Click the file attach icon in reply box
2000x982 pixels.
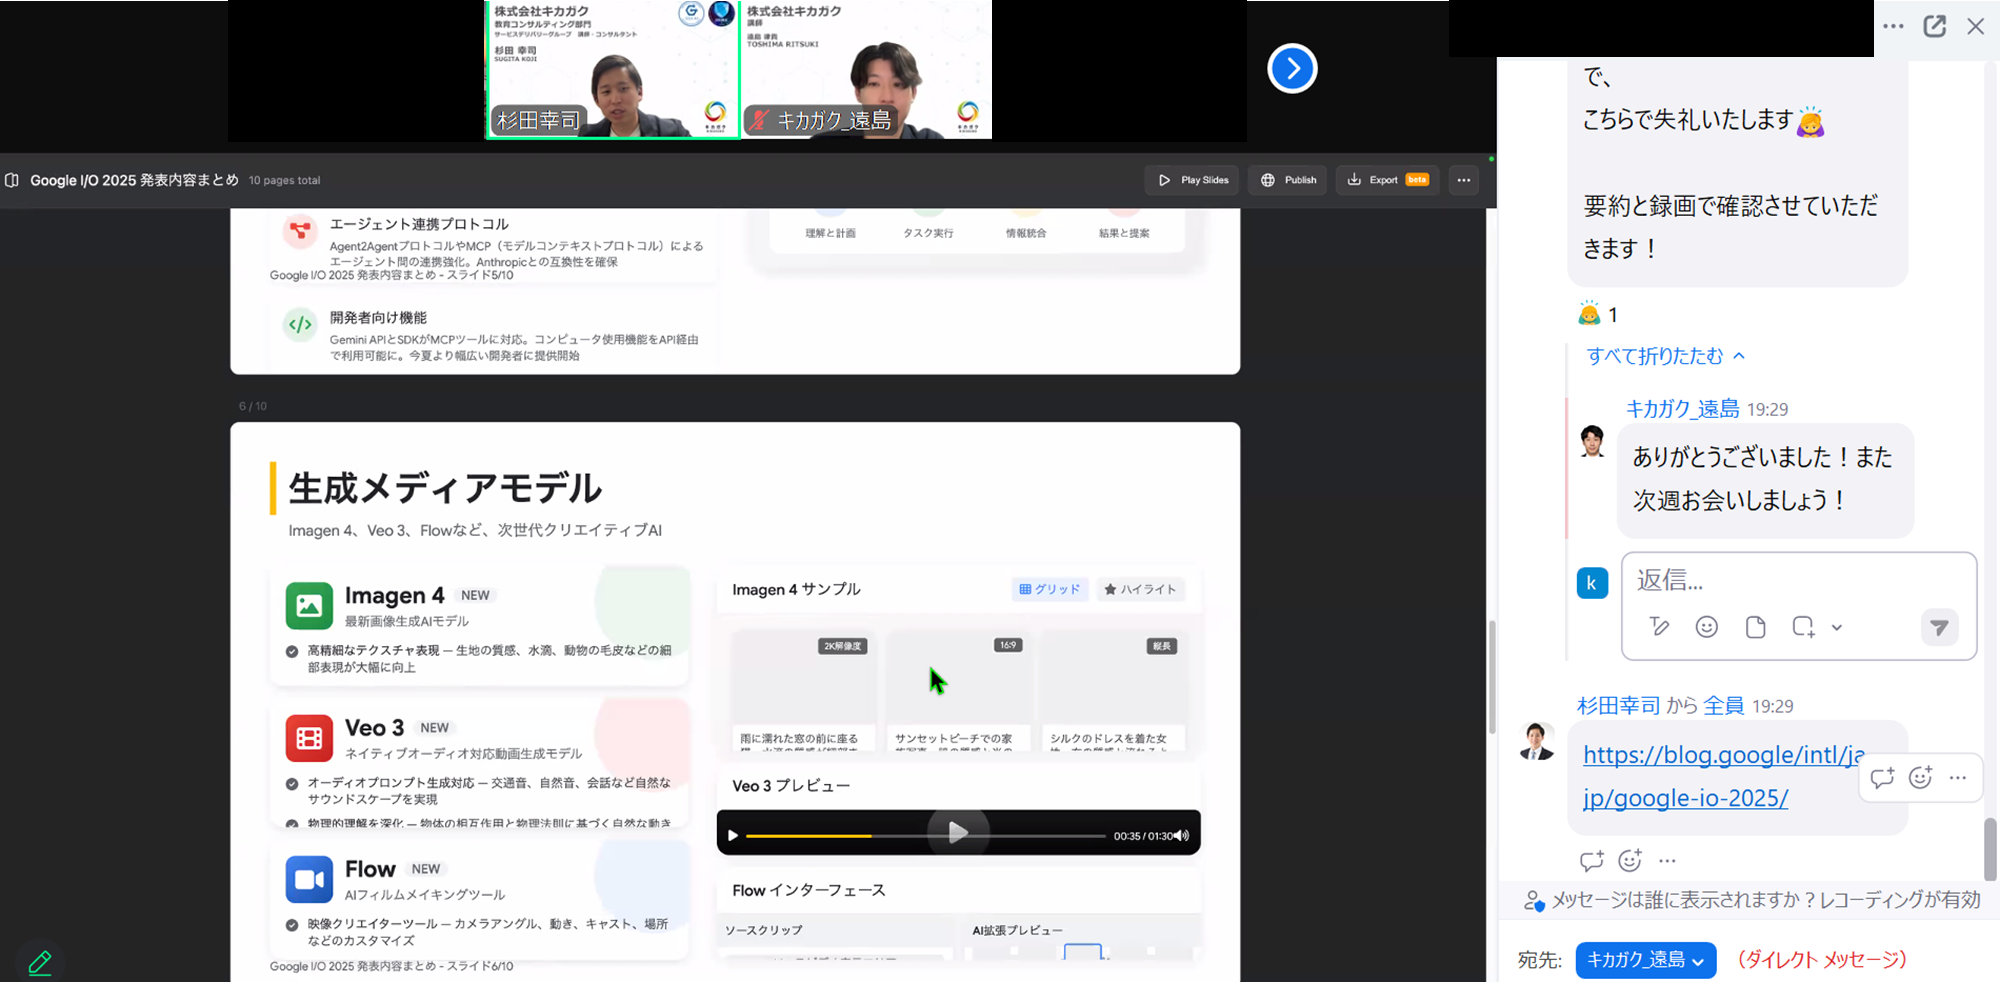pos(1755,627)
